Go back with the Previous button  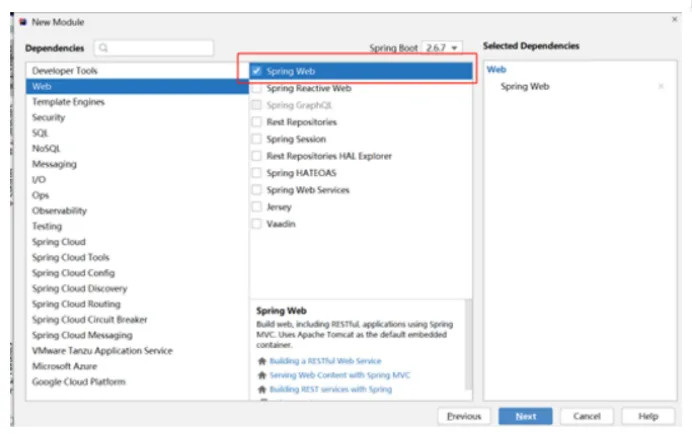point(464,416)
